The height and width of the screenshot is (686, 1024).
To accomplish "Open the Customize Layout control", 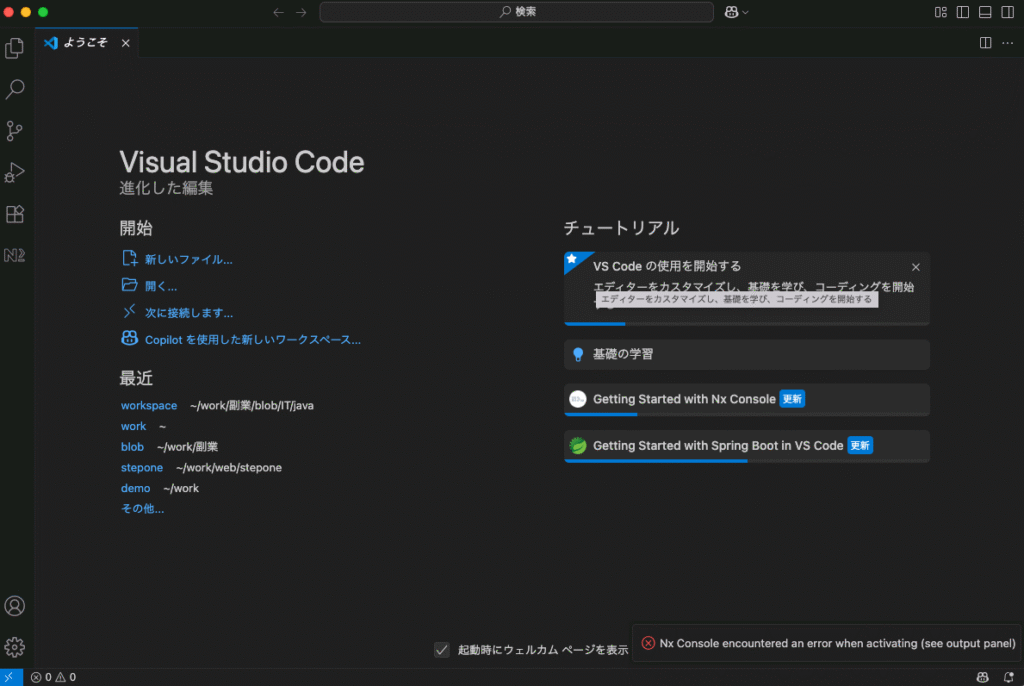I will tap(940, 12).
